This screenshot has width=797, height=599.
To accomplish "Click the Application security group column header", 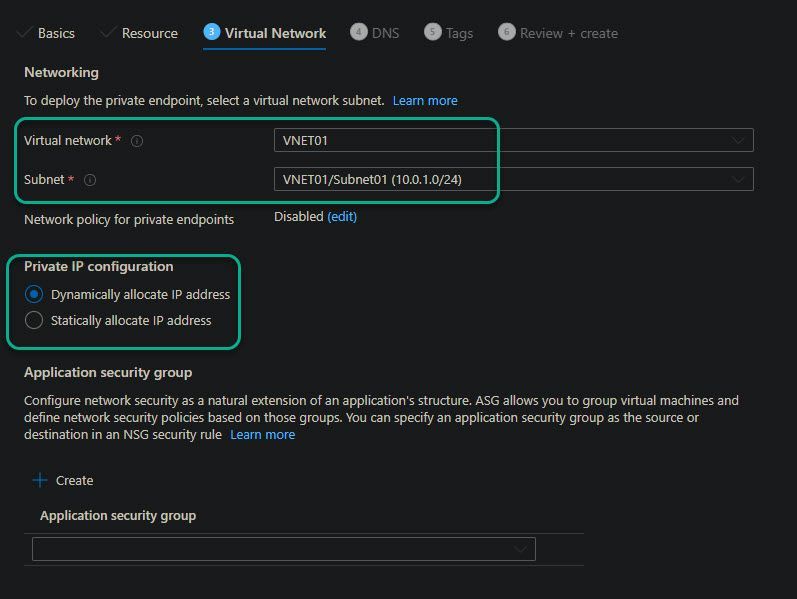I will 118,515.
